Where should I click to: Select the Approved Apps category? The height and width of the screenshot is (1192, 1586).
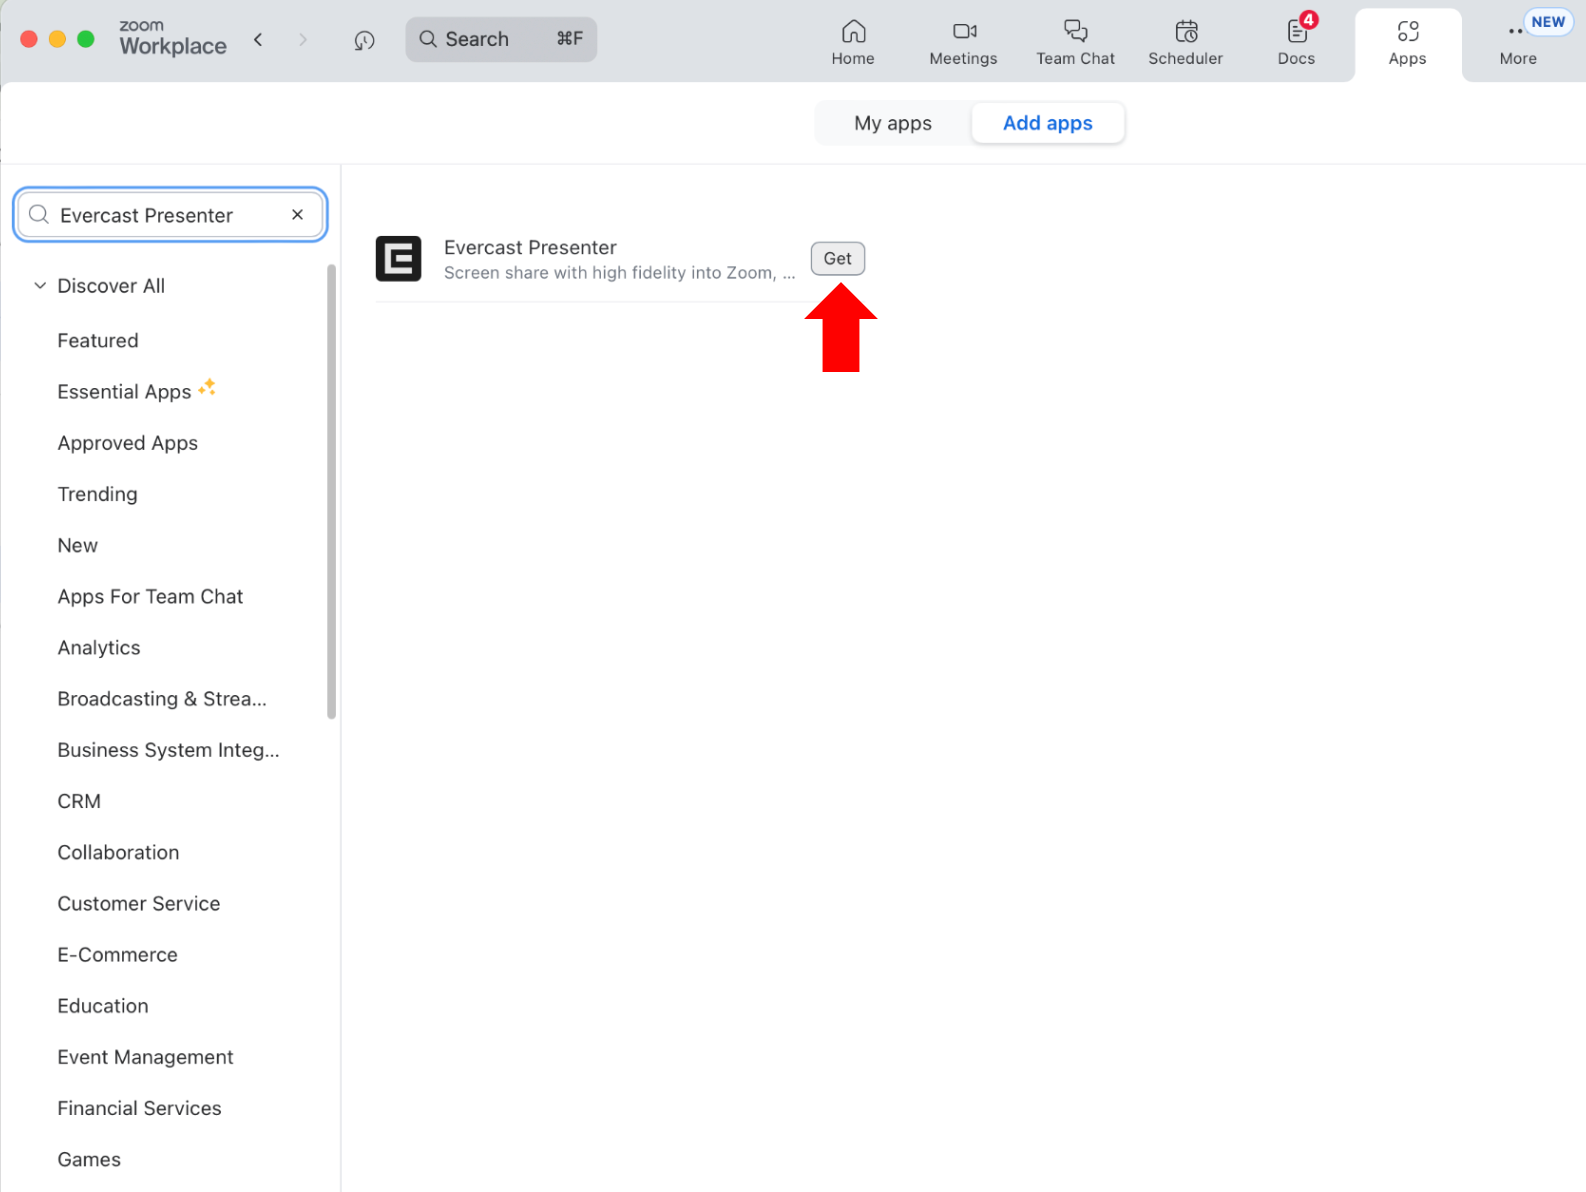click(x=128, y=443)
